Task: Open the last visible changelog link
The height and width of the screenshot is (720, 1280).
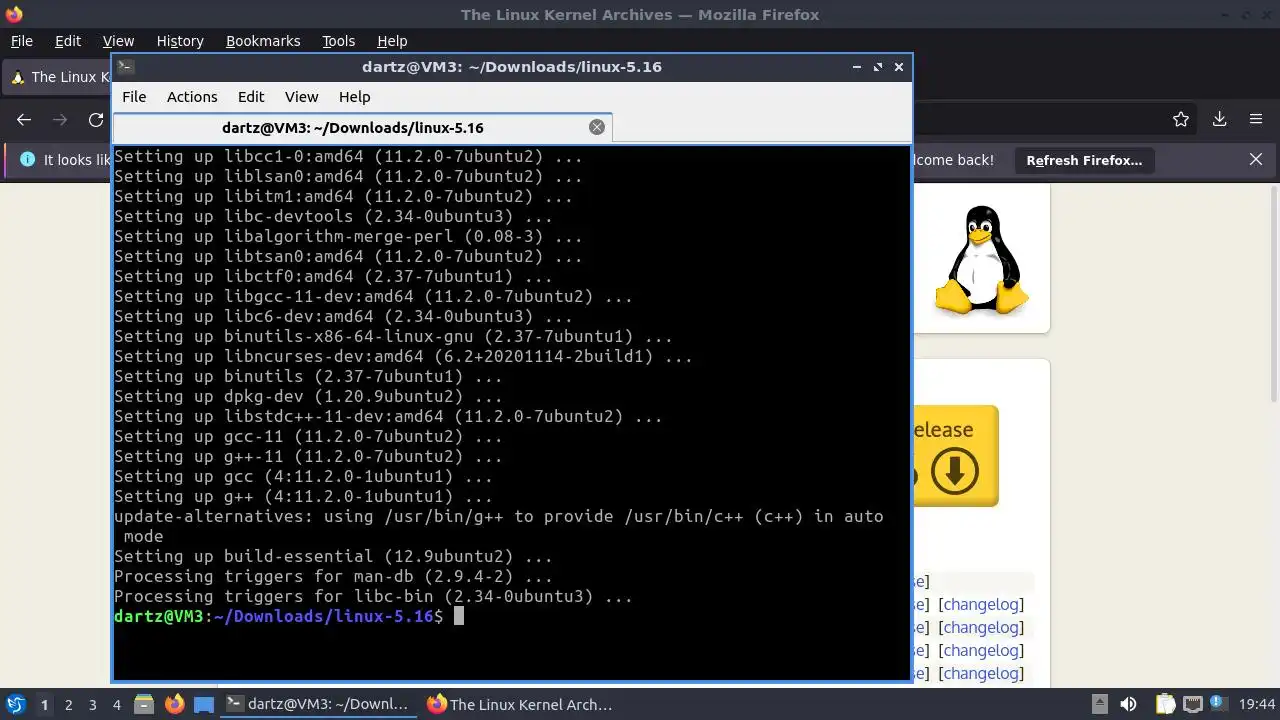Action: click(x=983, y=673)
